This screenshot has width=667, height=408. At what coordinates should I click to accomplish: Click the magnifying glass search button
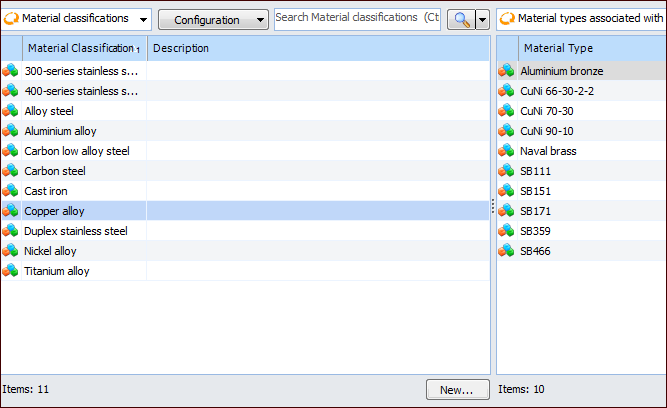[x=461, y=20]
